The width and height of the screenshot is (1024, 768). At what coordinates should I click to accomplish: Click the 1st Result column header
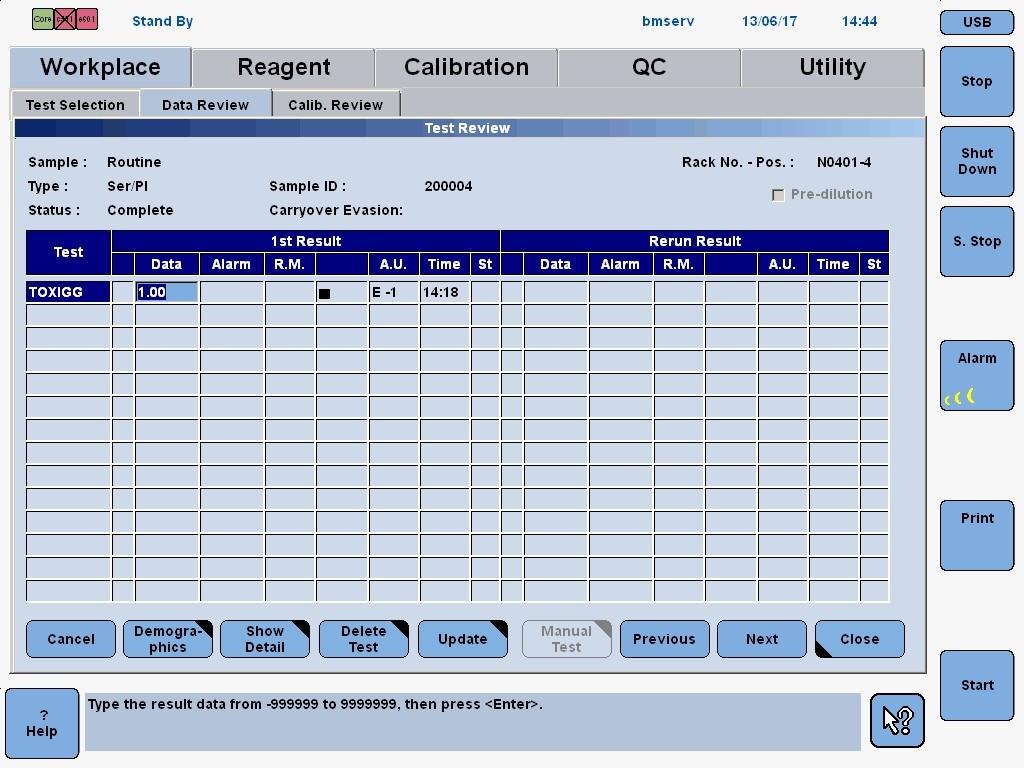coord(306,241)
